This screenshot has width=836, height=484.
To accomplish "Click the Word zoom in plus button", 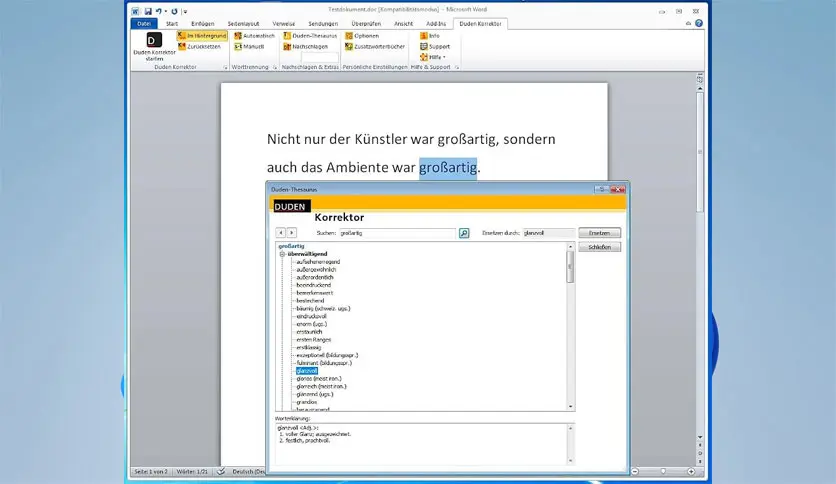I will pyautogui.click(x=690, y=471).
